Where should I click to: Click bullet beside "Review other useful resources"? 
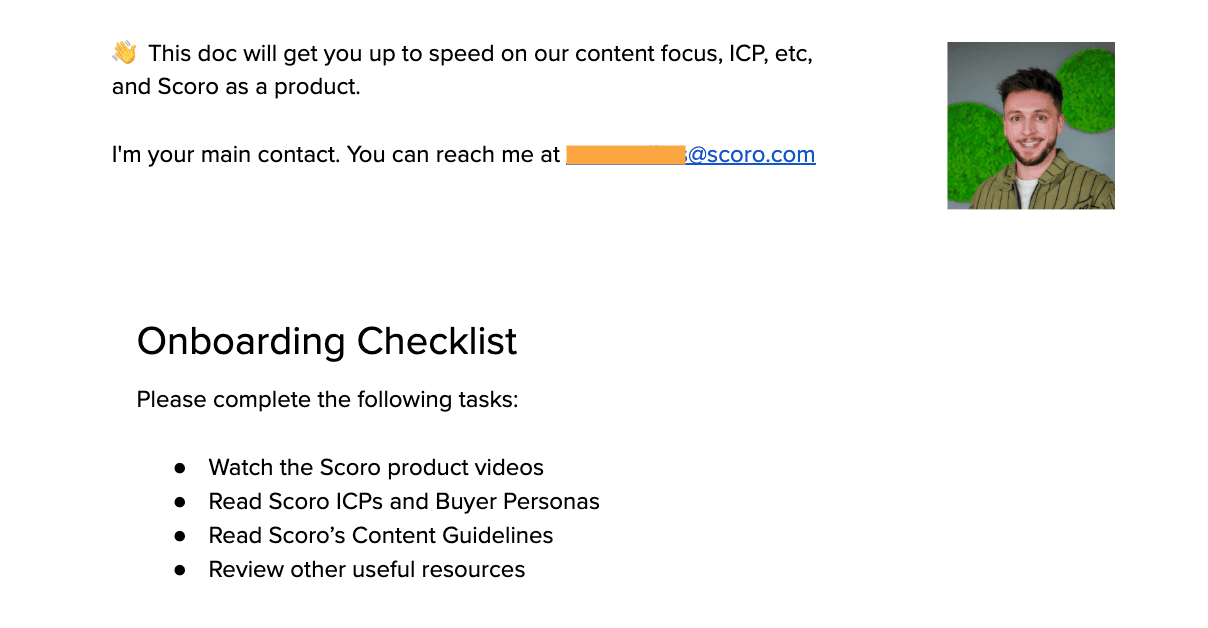[180, 569]
